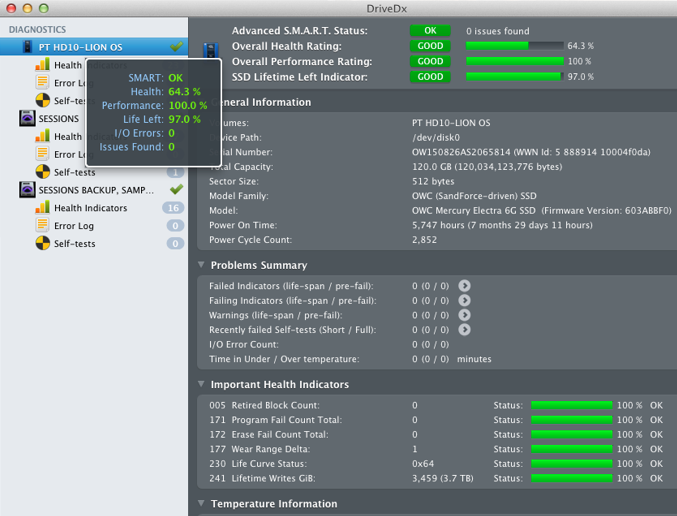Click checkmark beside SESSIONS BACKUP drive
Screen dimensions: 677x516
176,189
